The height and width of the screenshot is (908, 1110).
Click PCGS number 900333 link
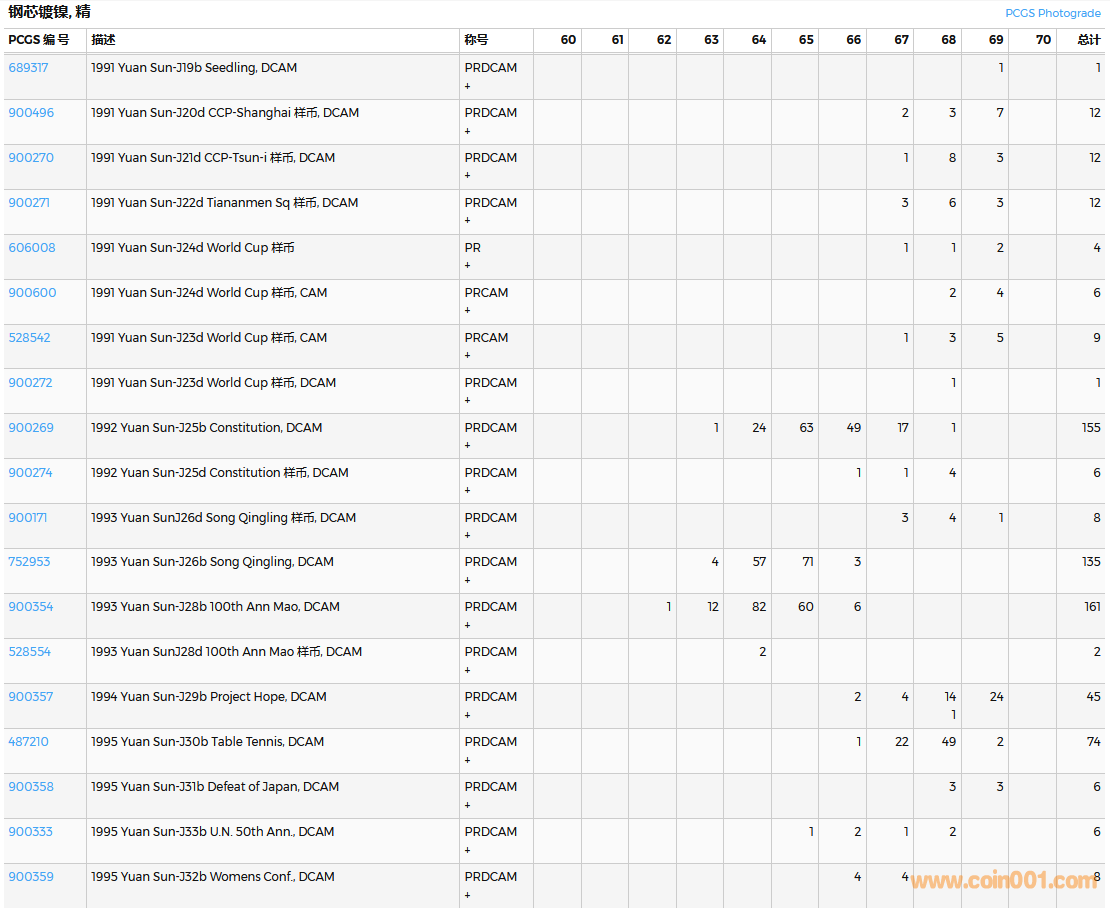[31, 832]
